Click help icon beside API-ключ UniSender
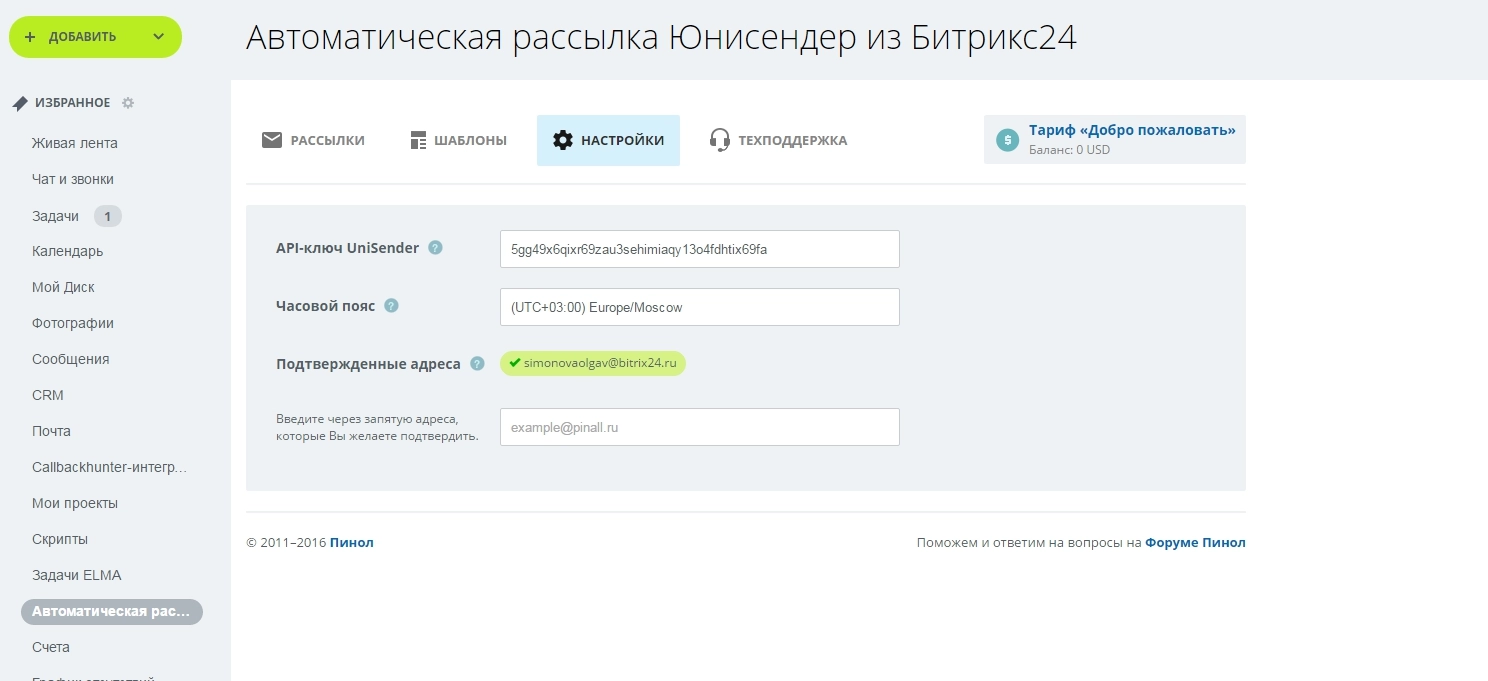 (435, 248)
